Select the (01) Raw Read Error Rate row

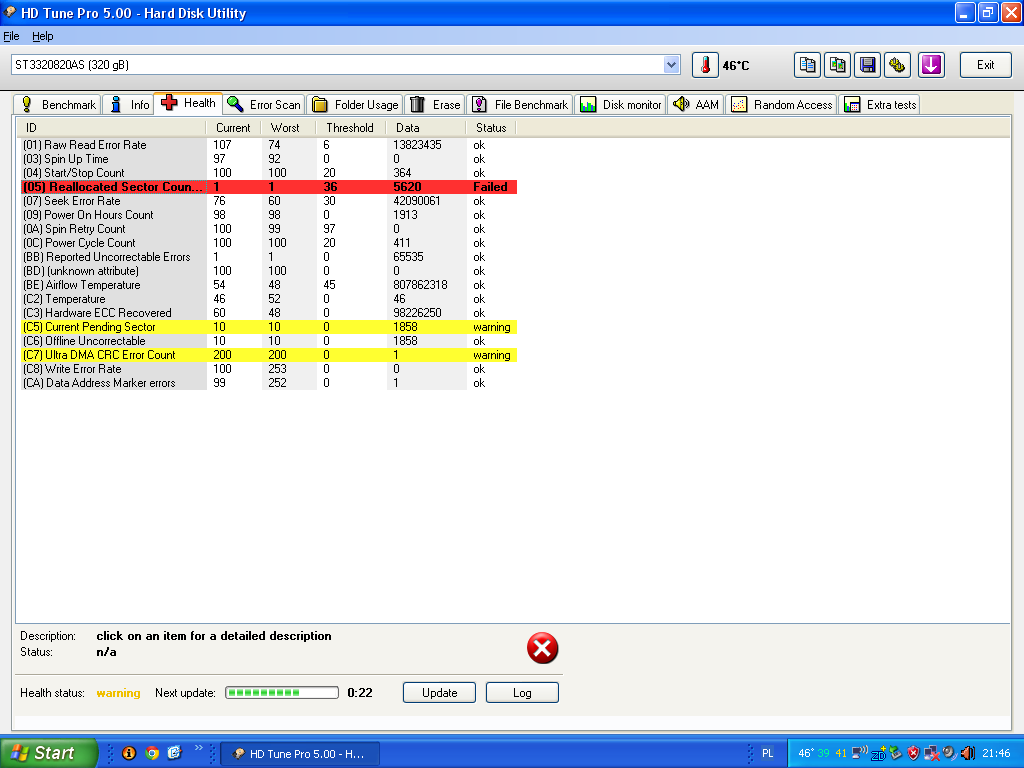pos(269,145)
